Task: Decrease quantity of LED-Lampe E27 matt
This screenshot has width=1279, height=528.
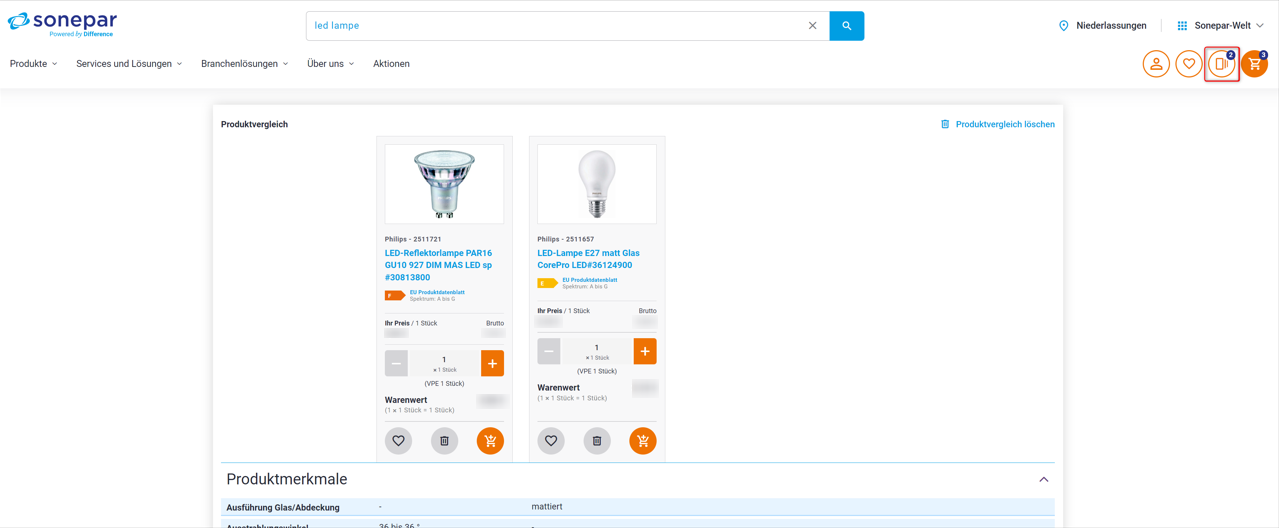Action: [549, 351]
